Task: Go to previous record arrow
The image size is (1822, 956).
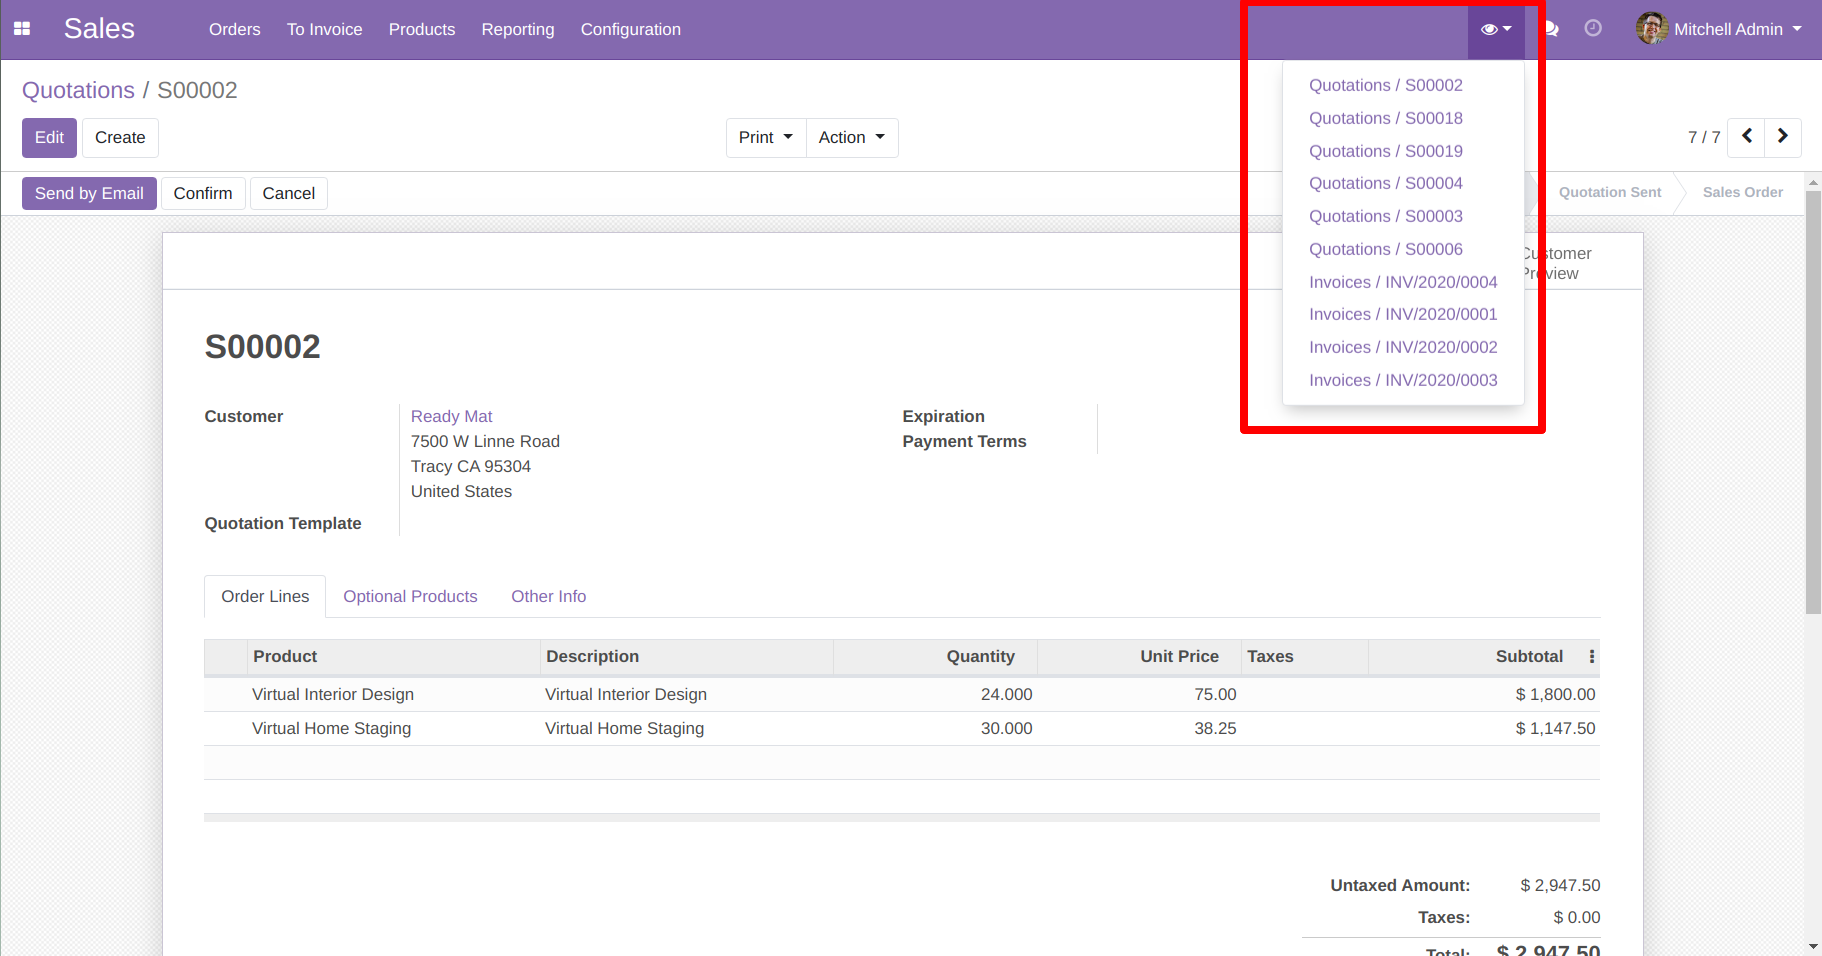Action: click(x=1746, y=137)
